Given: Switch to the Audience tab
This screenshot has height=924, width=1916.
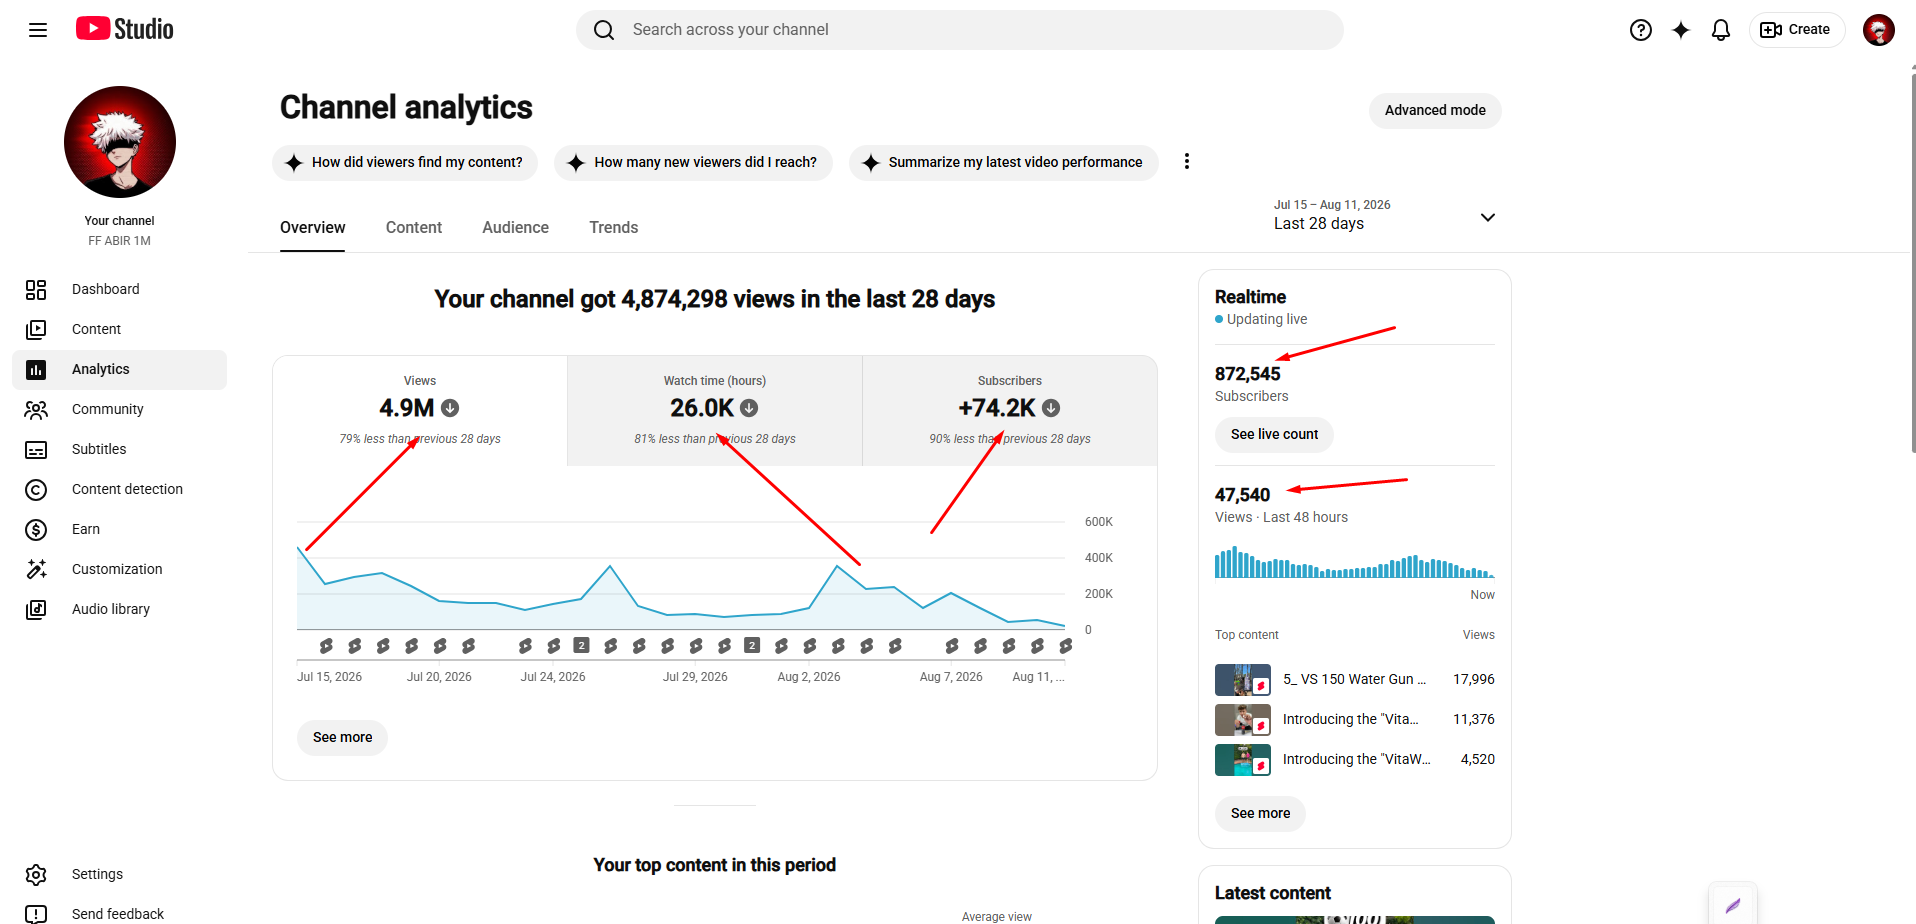Looking at the screenshot, I should (515, 228).
